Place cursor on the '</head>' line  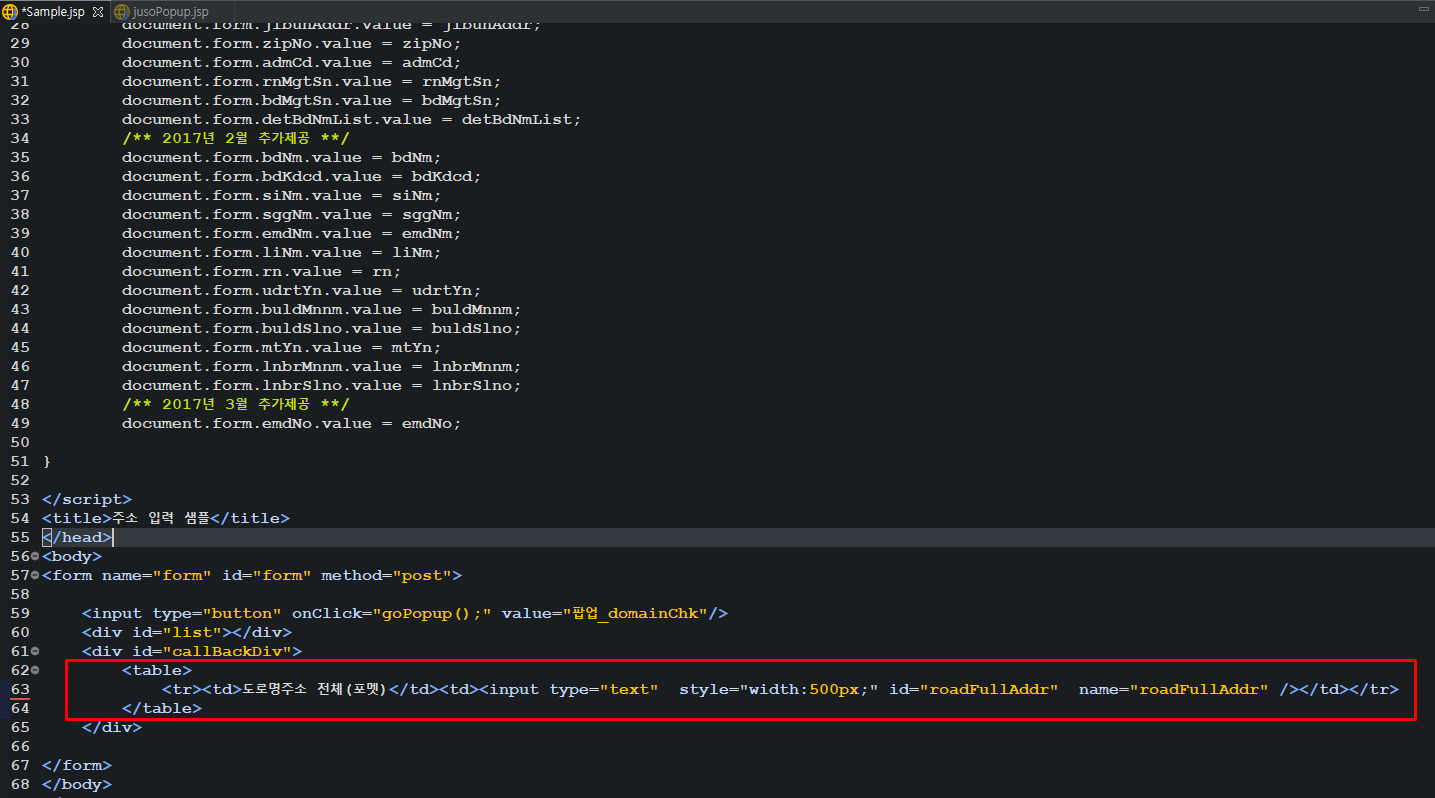click(77, 537)
